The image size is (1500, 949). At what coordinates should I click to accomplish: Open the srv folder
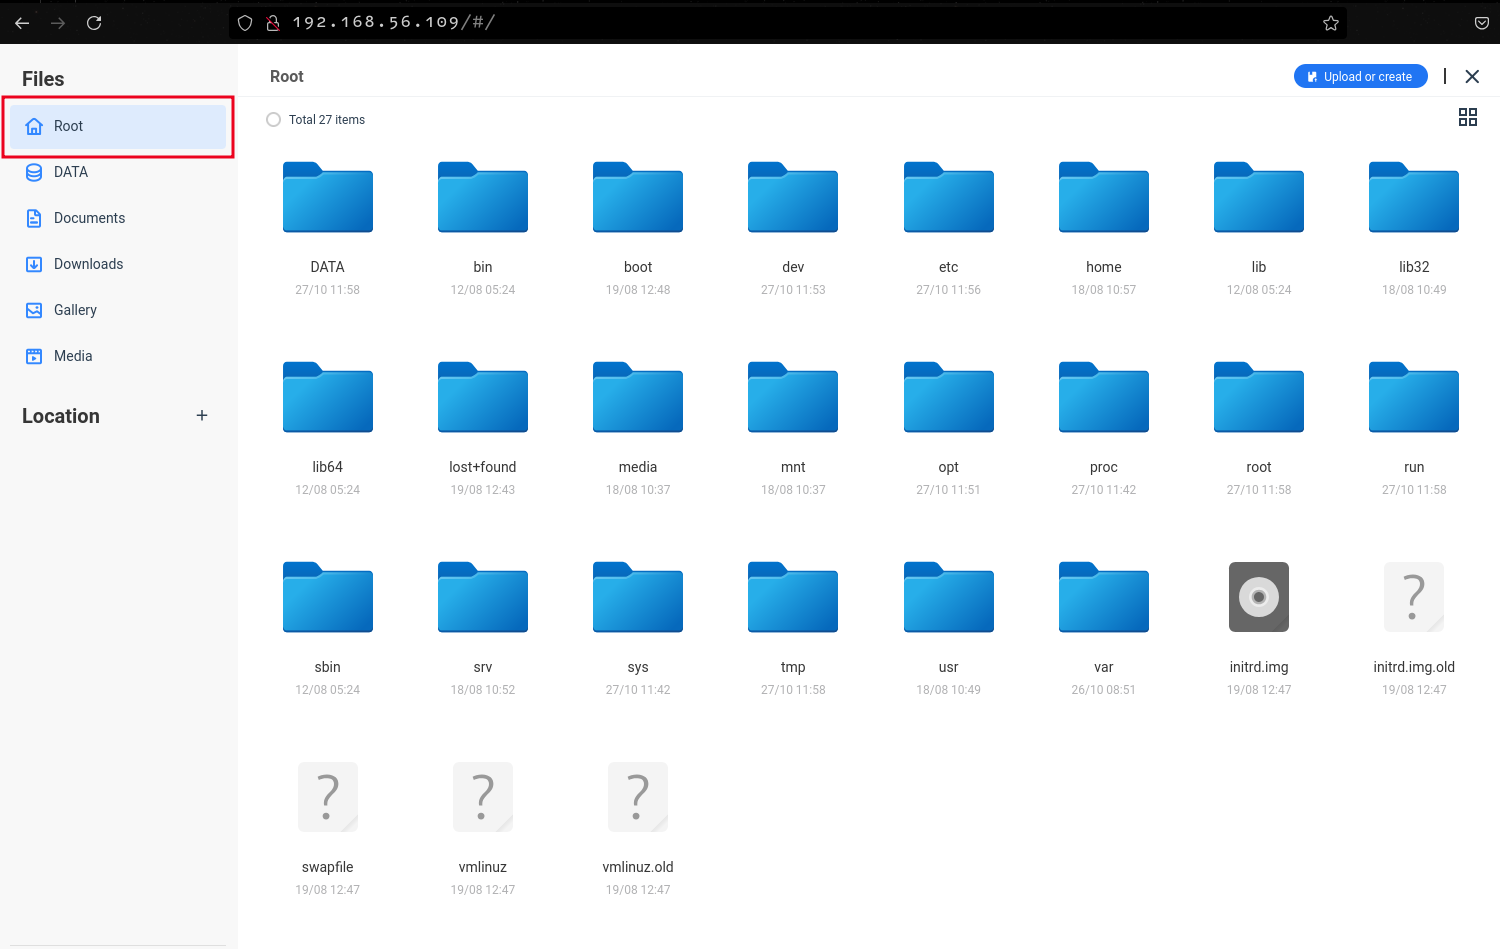coord(482,597)
